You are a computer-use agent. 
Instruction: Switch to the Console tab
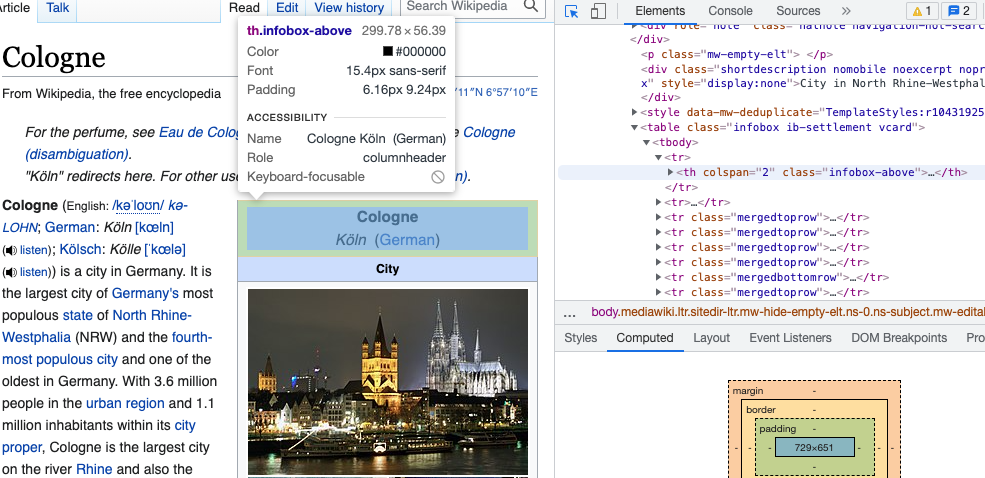[x=730, y=11]
